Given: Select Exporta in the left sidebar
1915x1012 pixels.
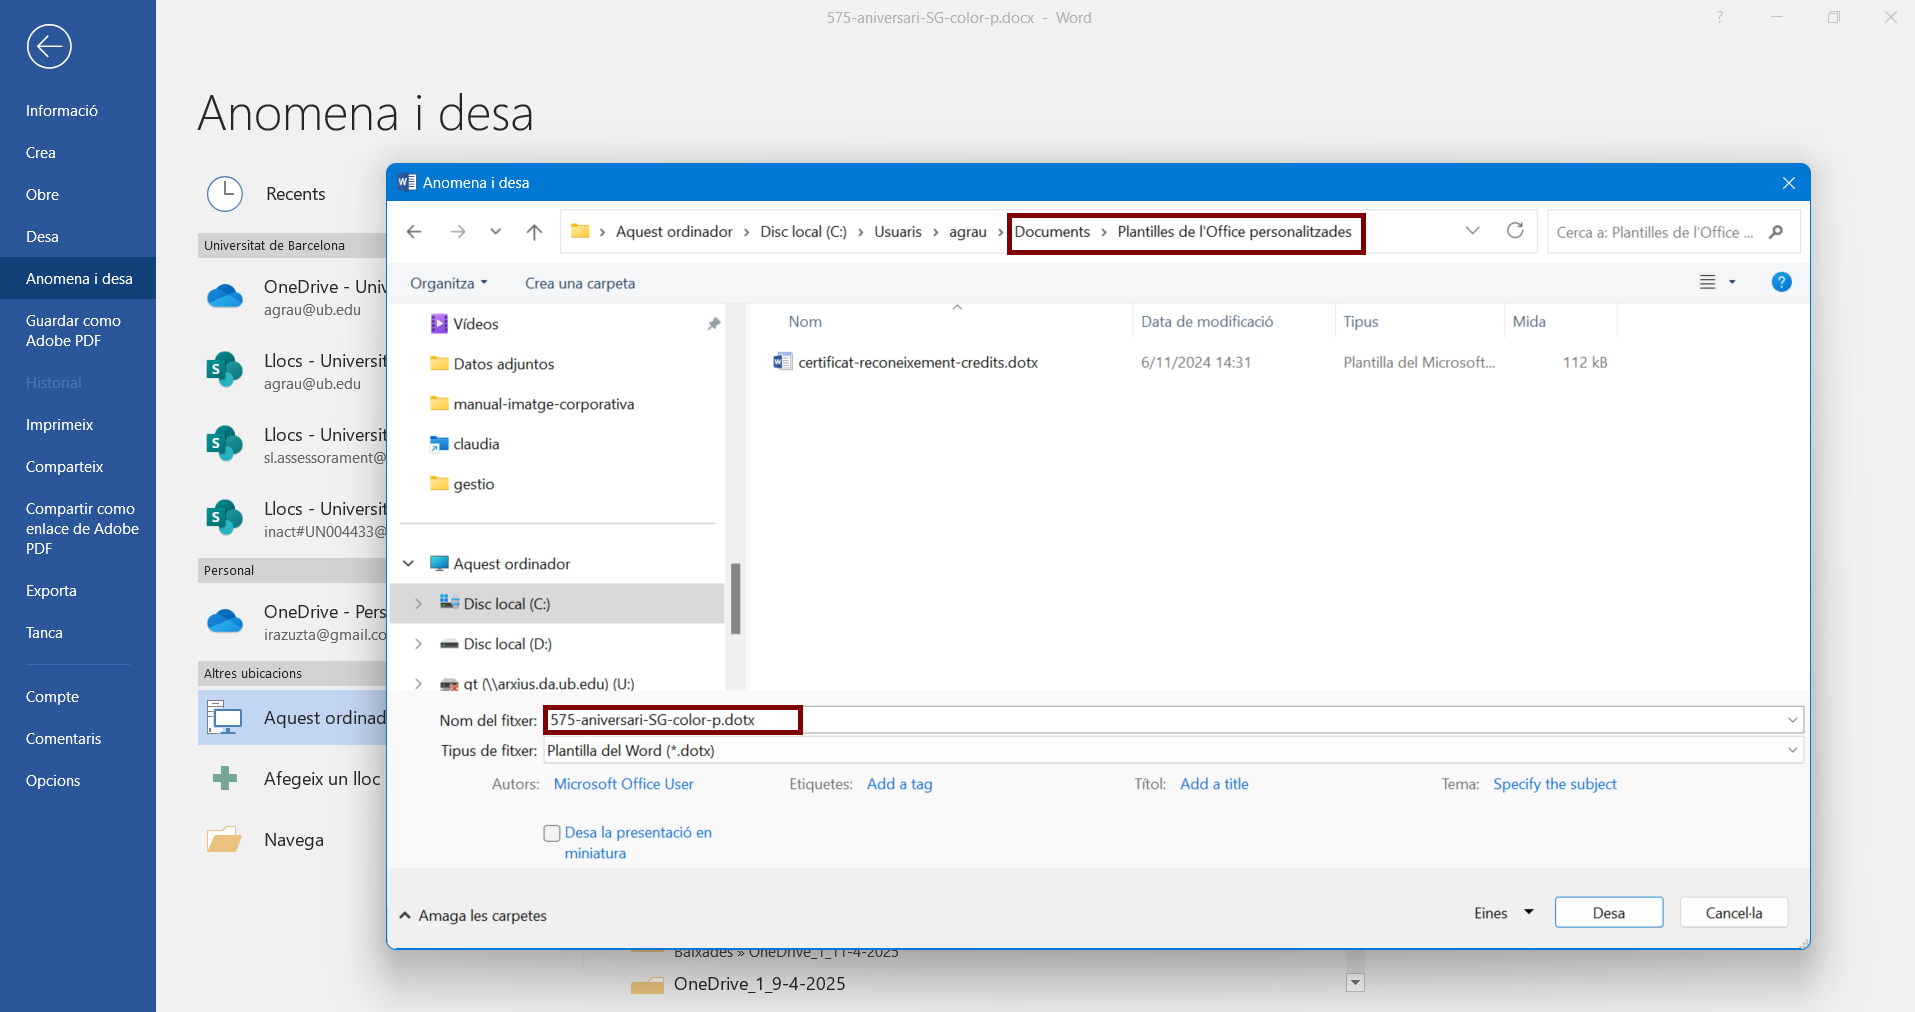Looking at the screenshot, I should tap(51, 591).
